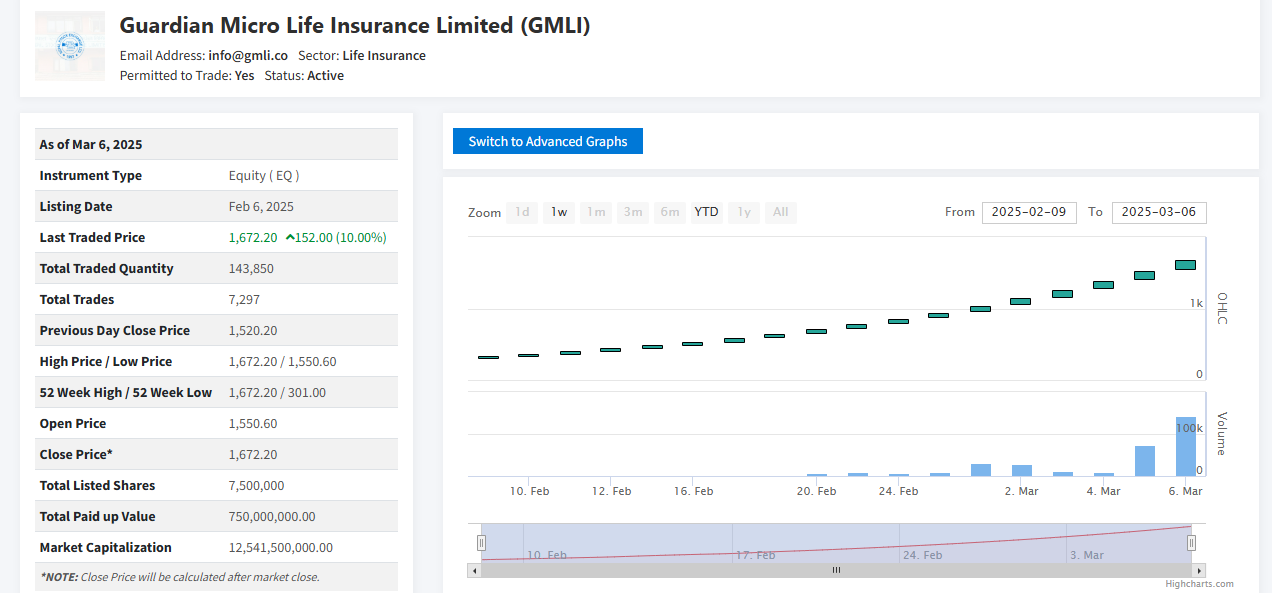Image resolution: width=1272 pixels, height=593 pixels.
Task: Click the 4. Mar date axis label
Action: coord(1103,491)
